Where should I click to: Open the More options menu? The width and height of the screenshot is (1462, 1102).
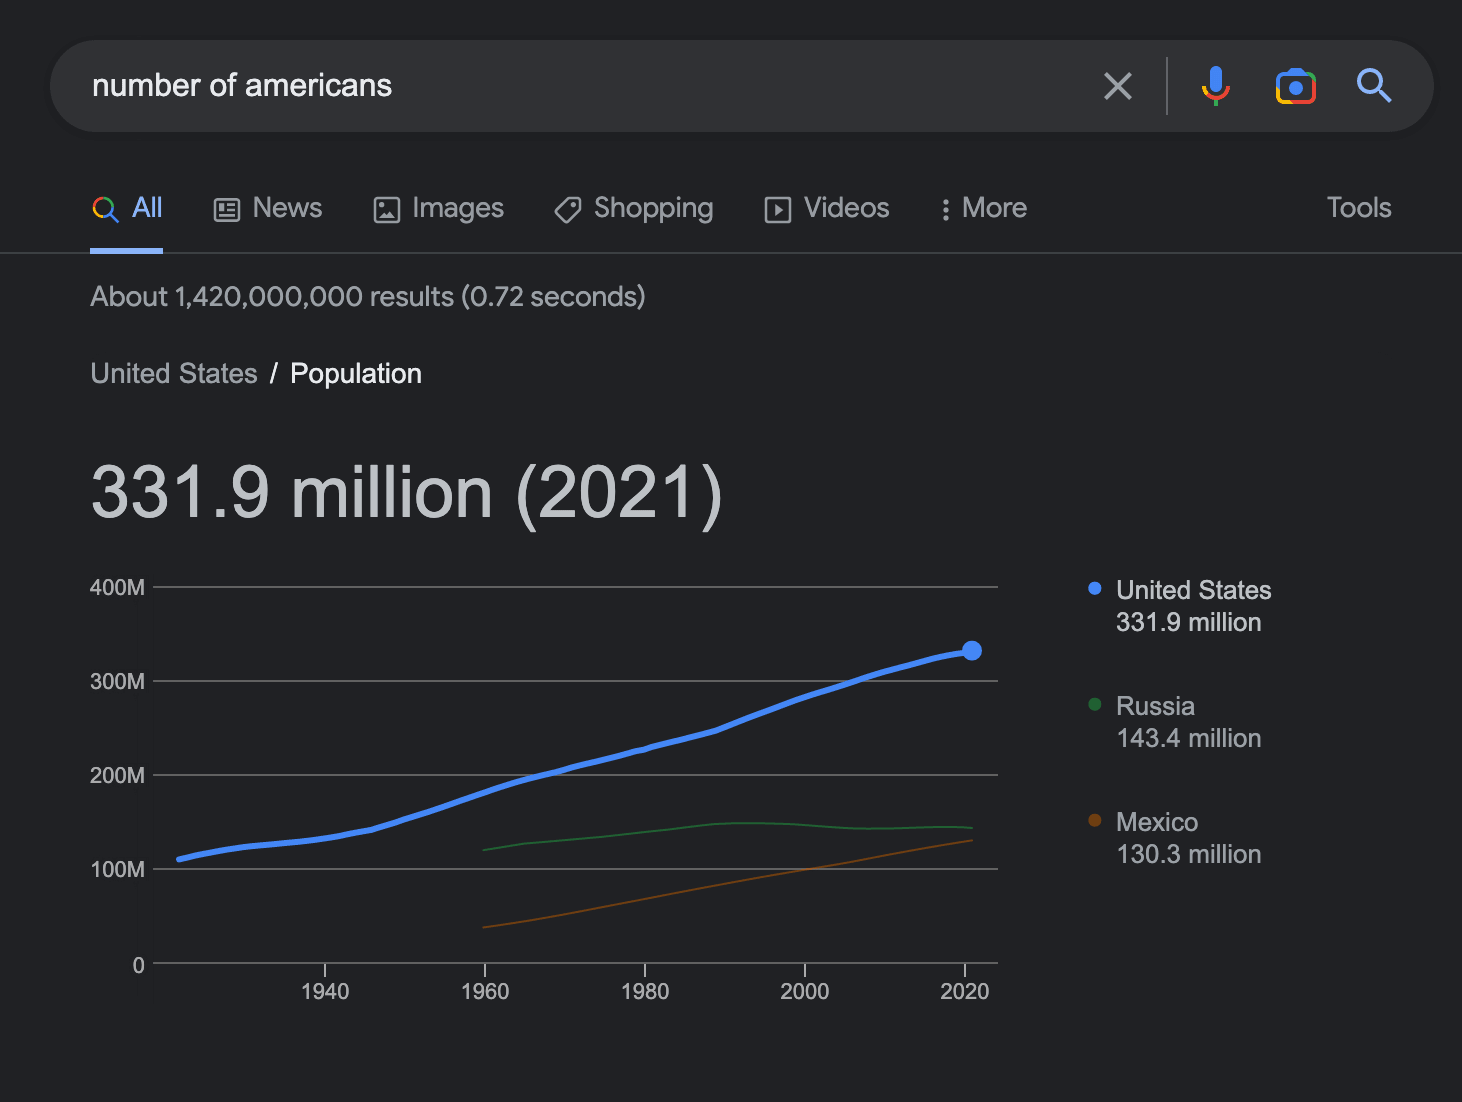[981, 209]
